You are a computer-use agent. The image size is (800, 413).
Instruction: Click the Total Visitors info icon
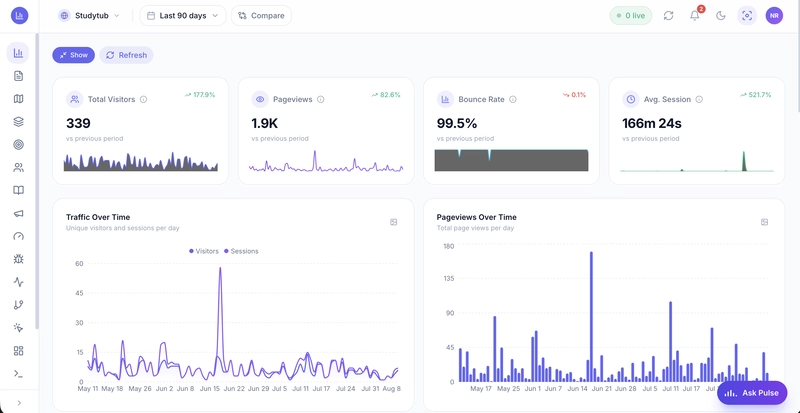click(x=143, y=100)
